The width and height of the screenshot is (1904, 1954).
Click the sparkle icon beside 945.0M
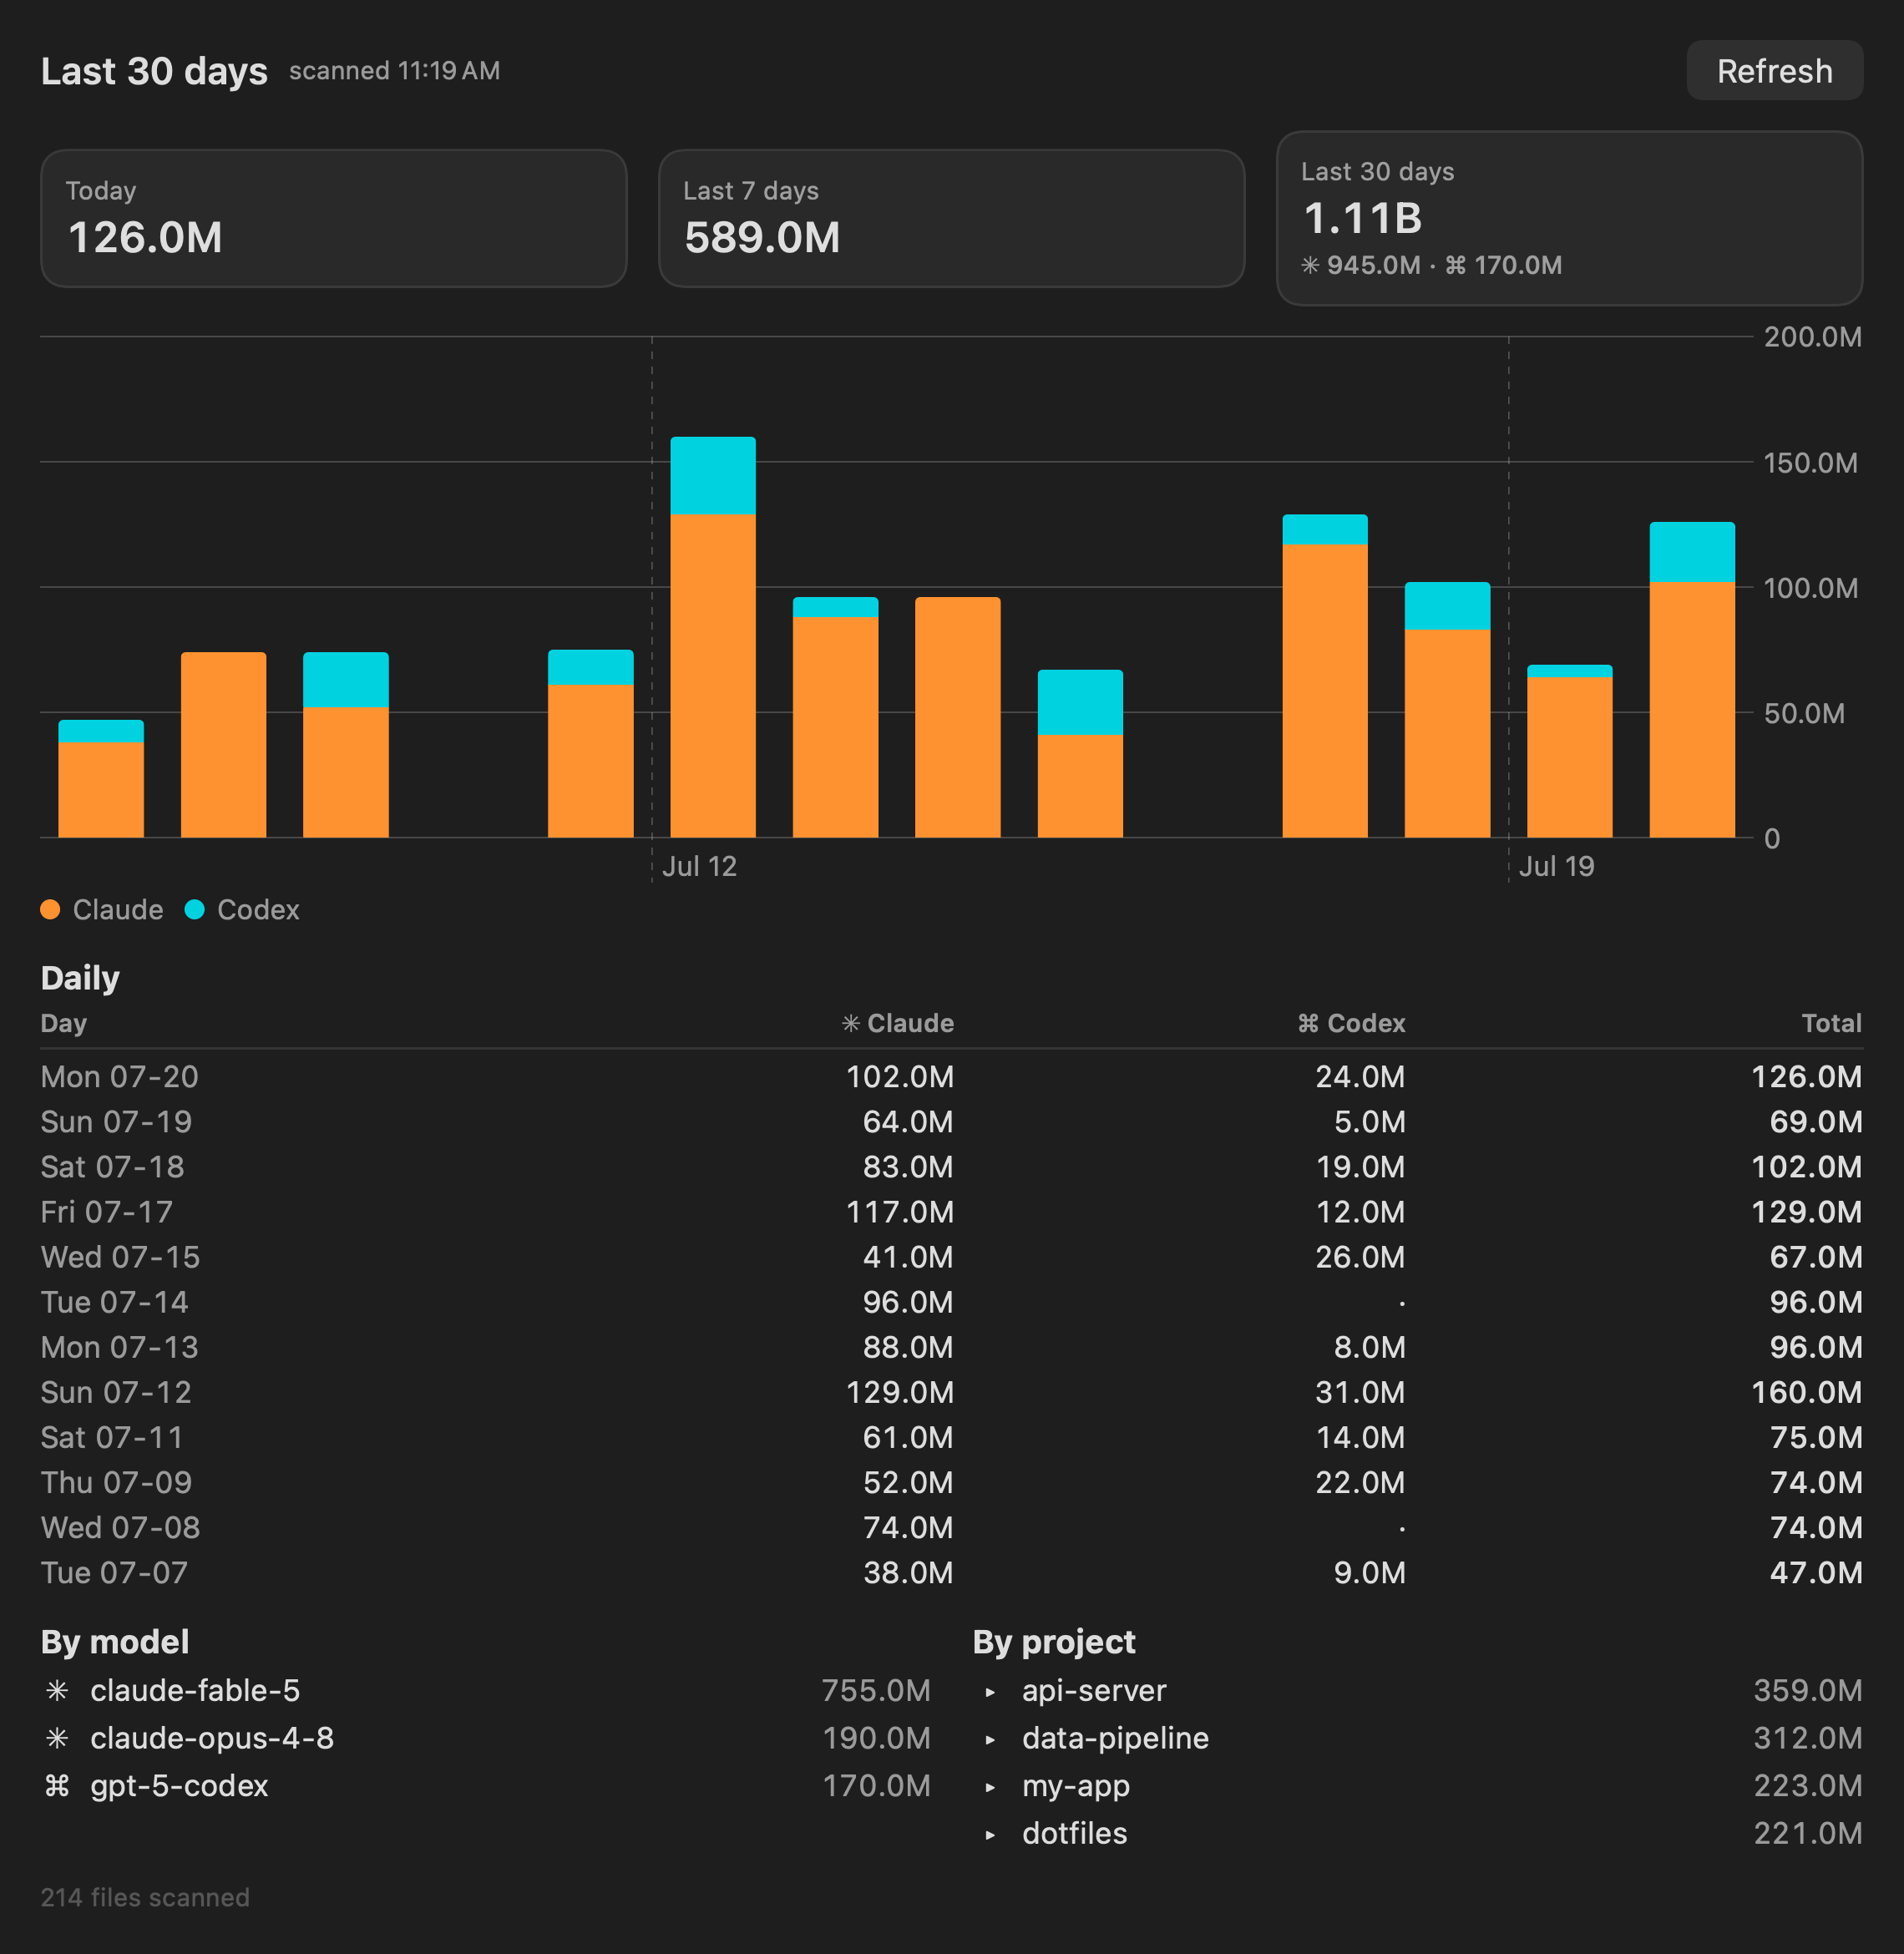click(x=1310, y=265)
